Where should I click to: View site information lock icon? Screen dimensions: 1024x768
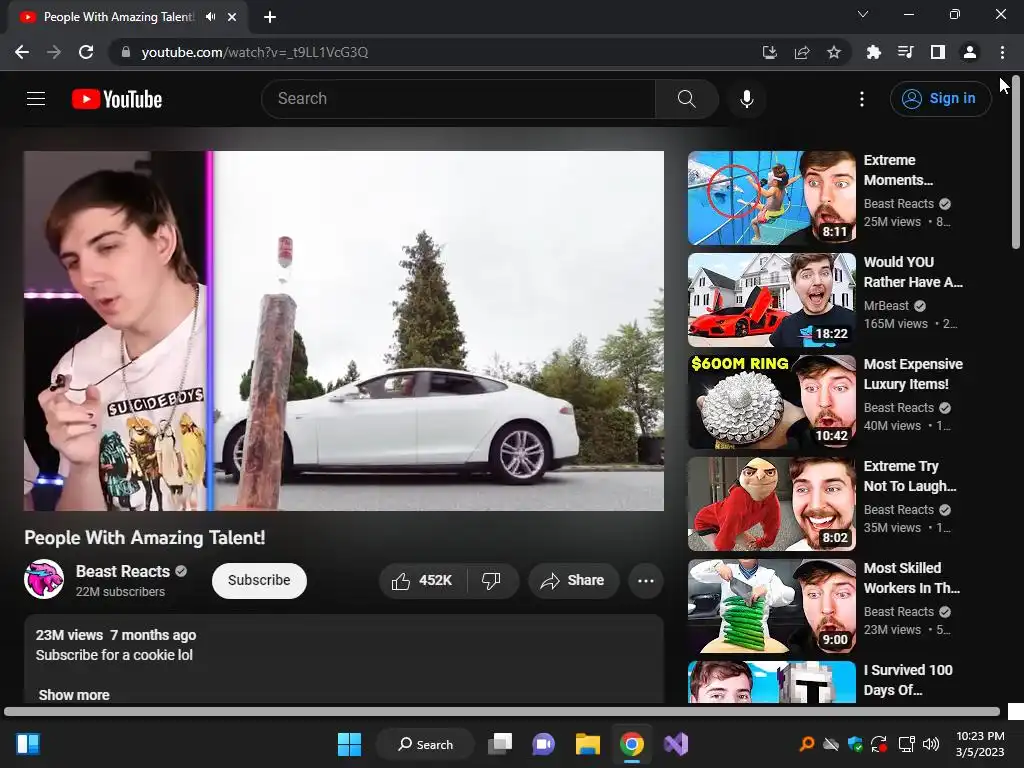[126, 52]
